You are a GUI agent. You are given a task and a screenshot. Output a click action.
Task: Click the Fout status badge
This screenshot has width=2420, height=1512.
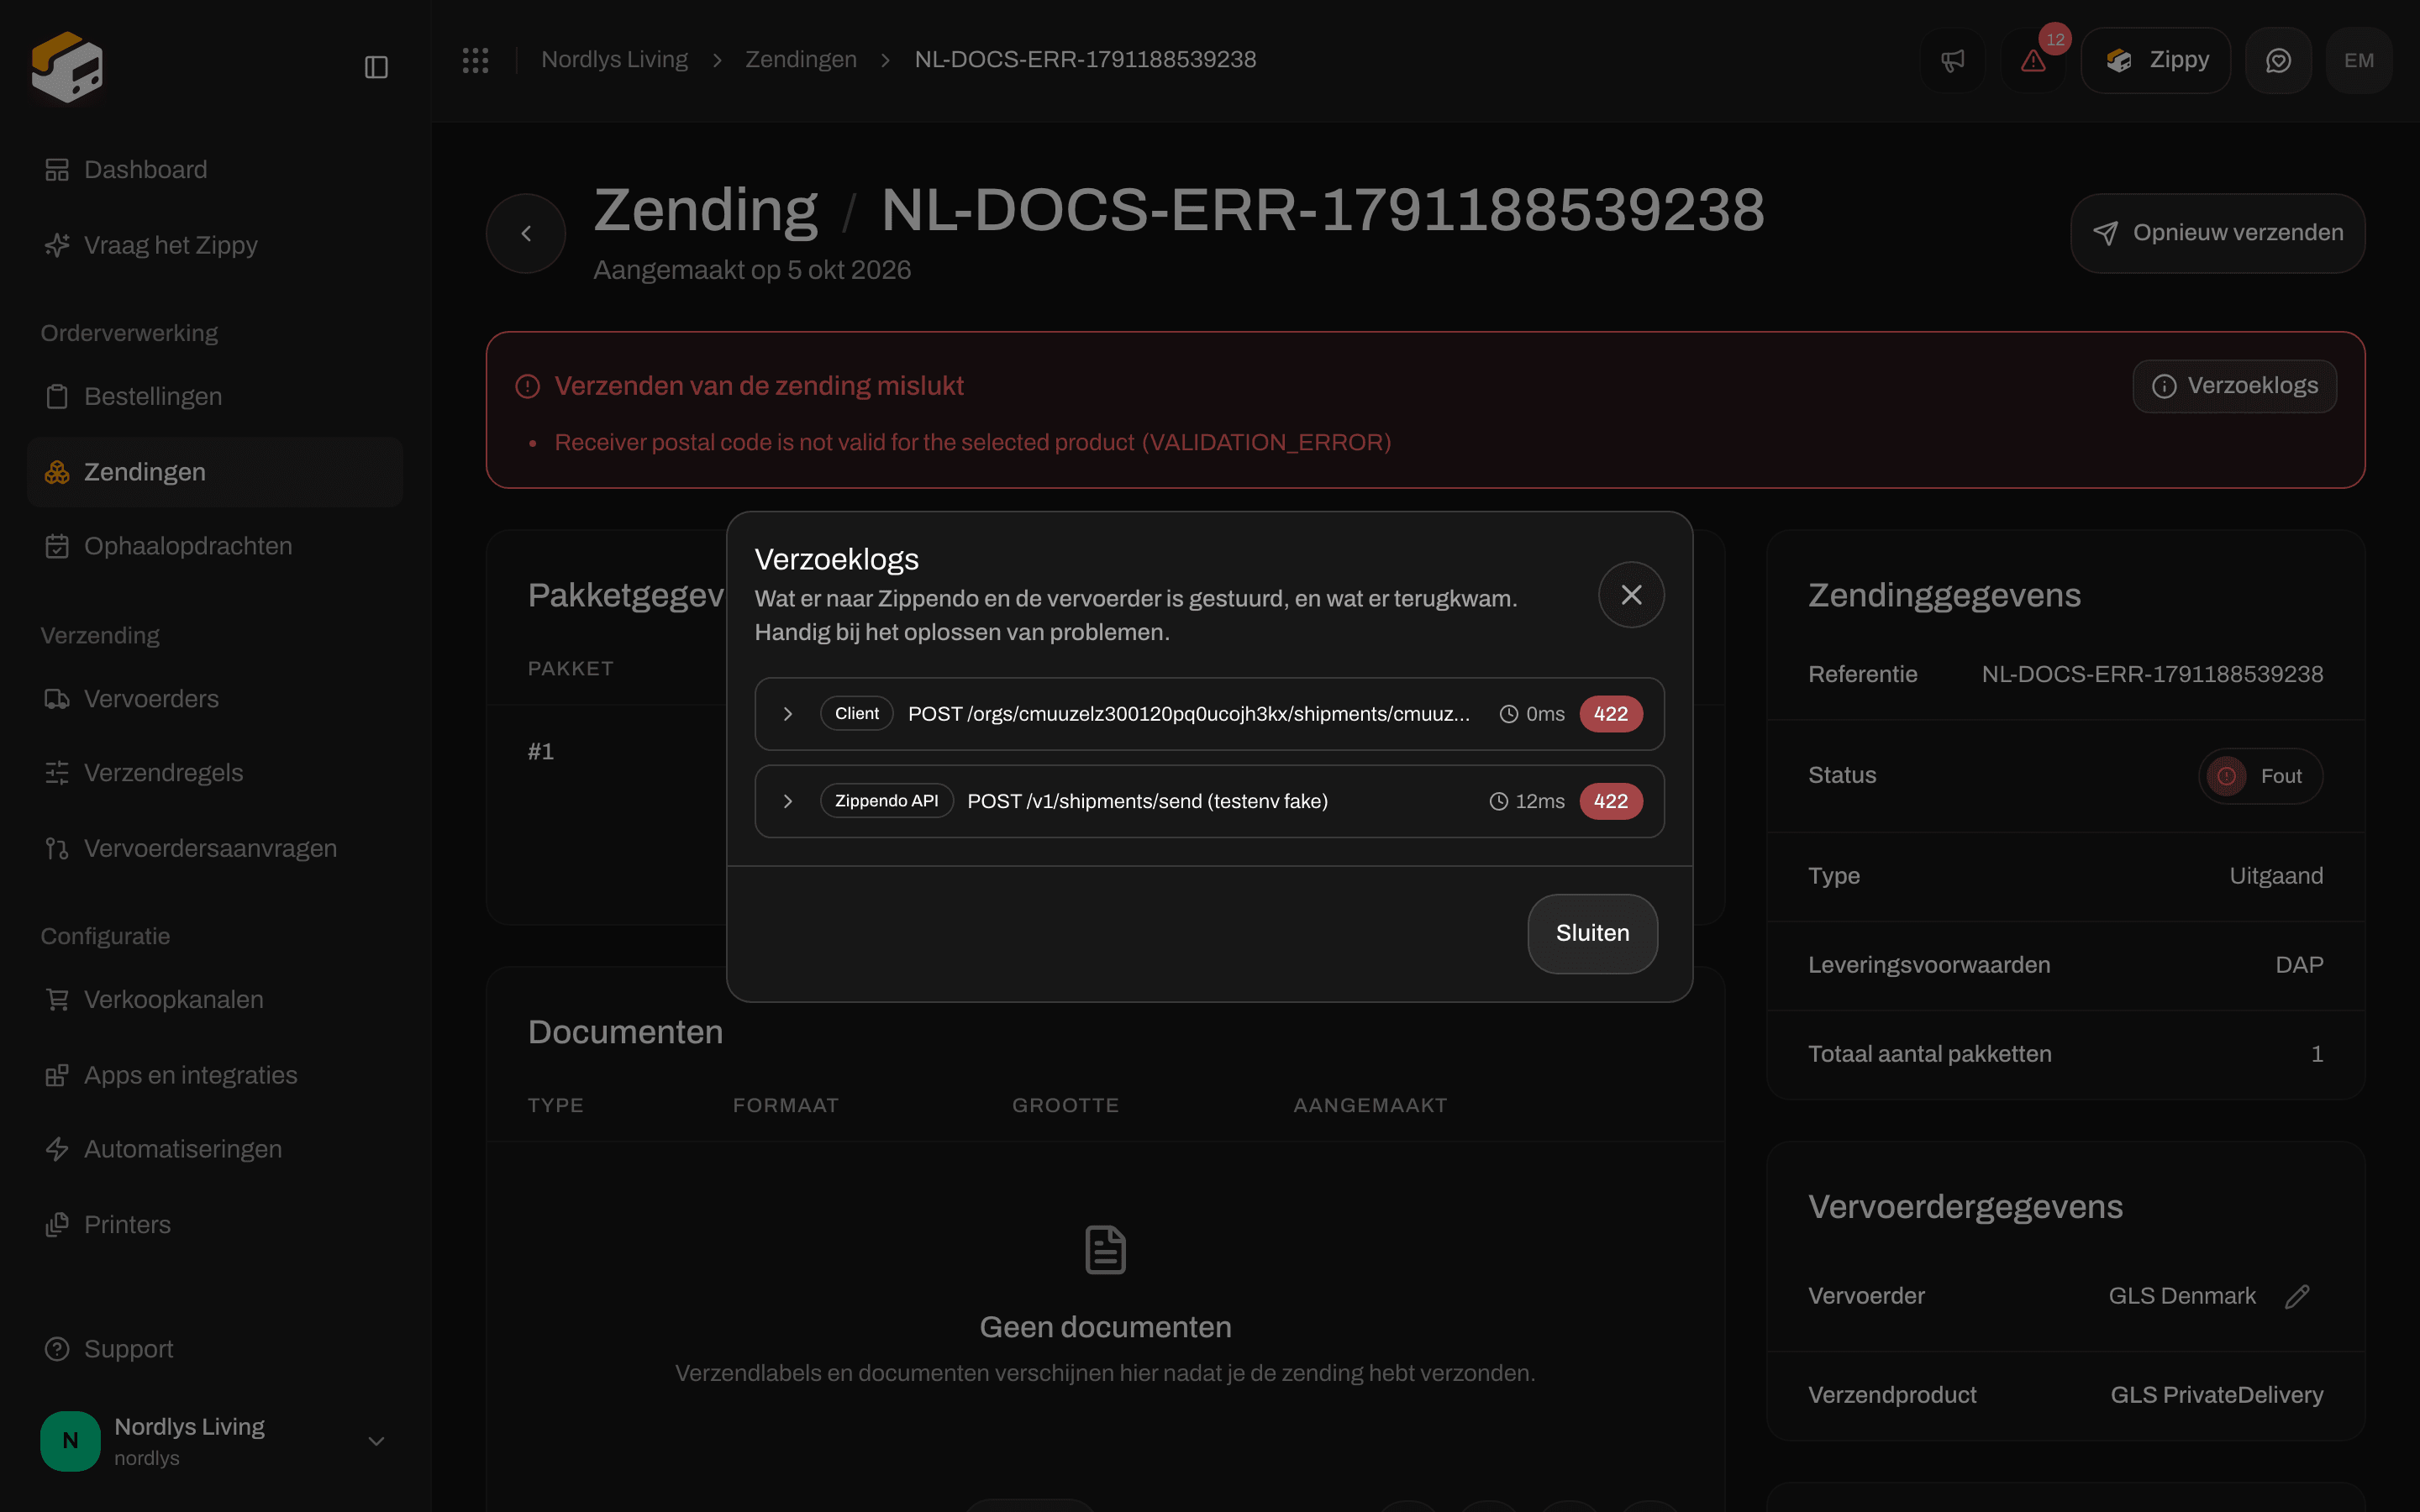coord(2260,776)
